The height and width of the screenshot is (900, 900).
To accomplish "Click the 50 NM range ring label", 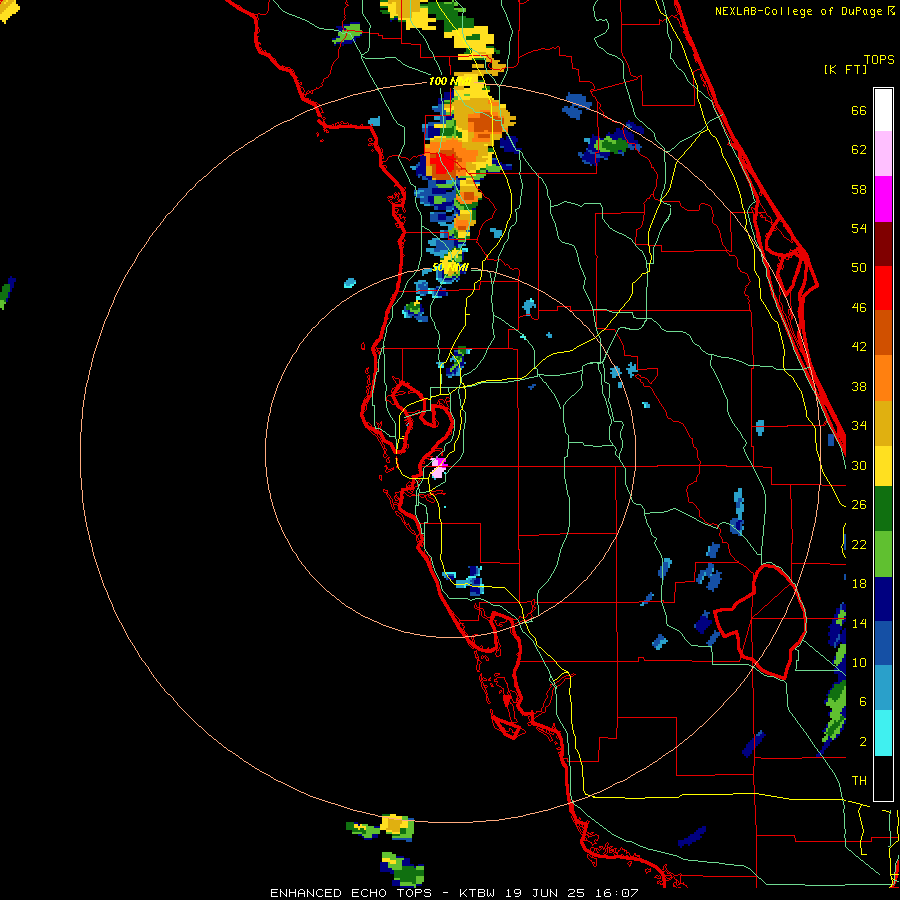I will [x=450, y=268].
